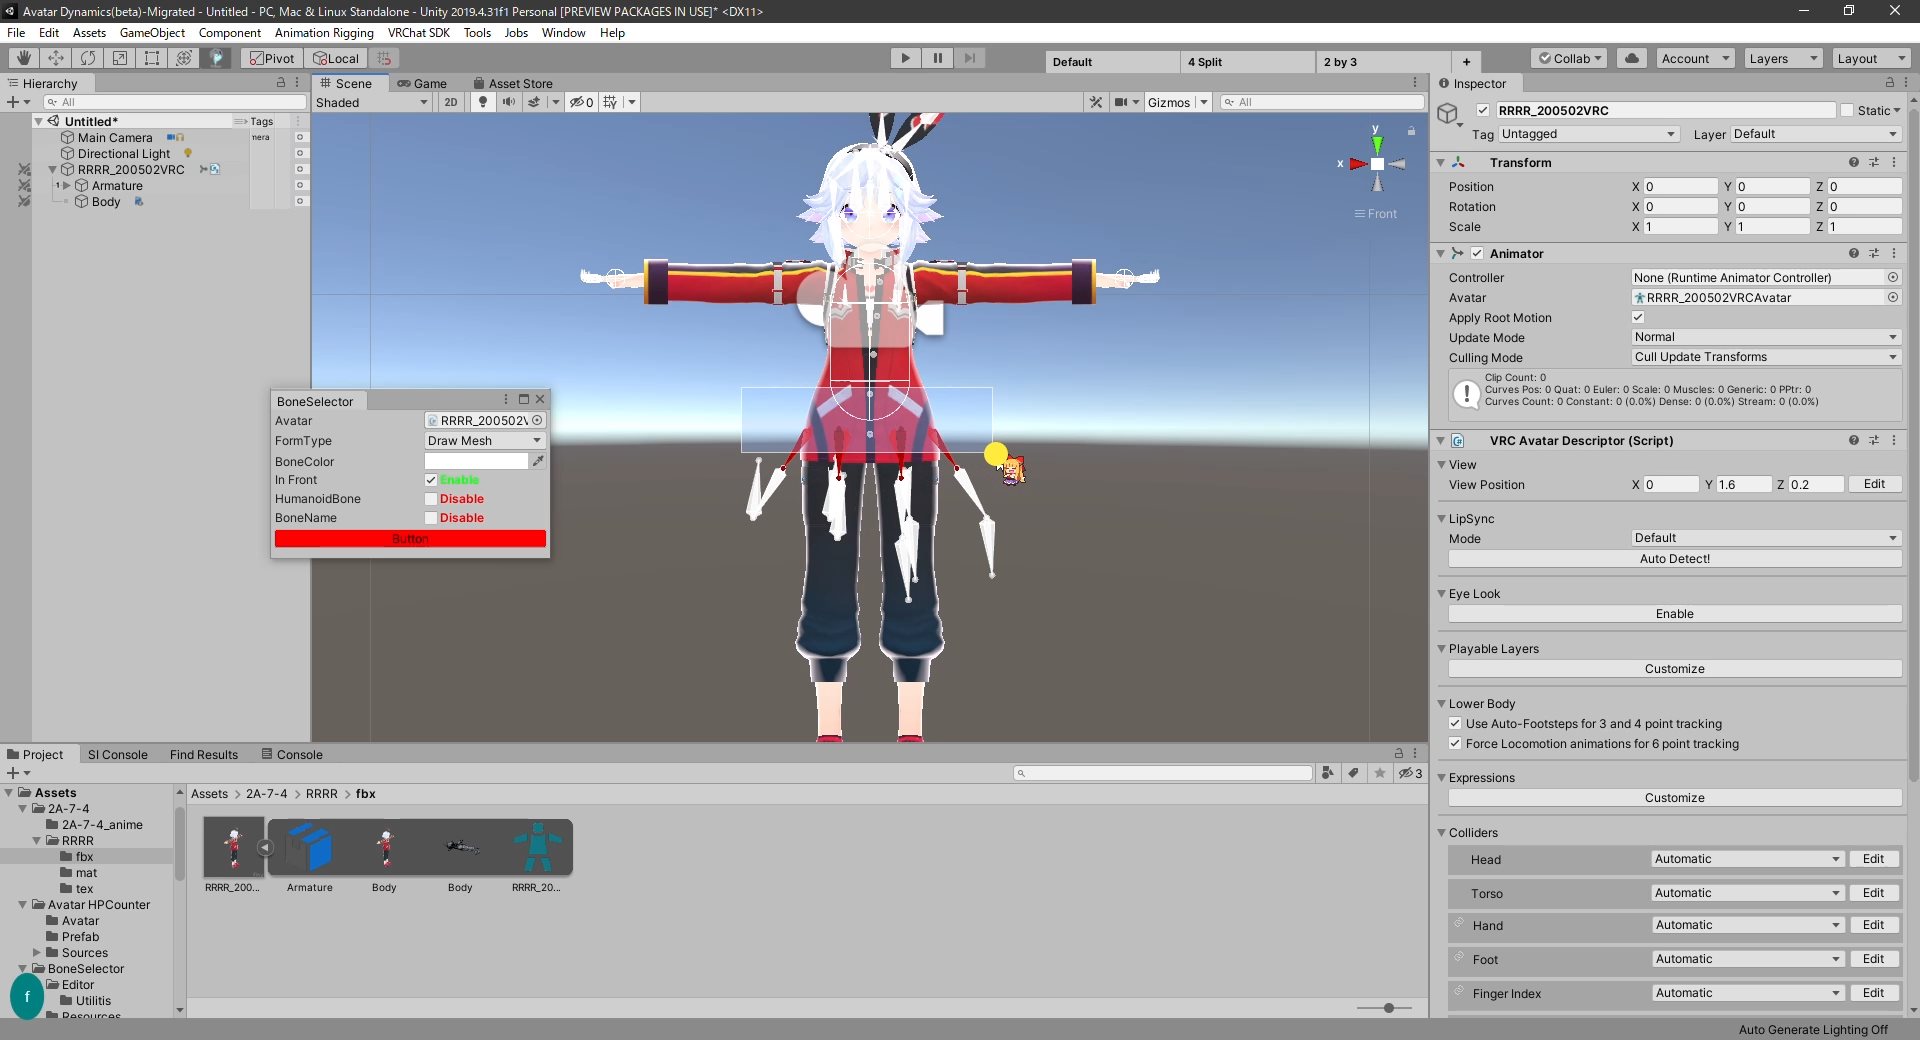Click the Auto Detect! button
Image resolution: width=1920 pixels, height=1040 pixels.
coord(1674,559)
